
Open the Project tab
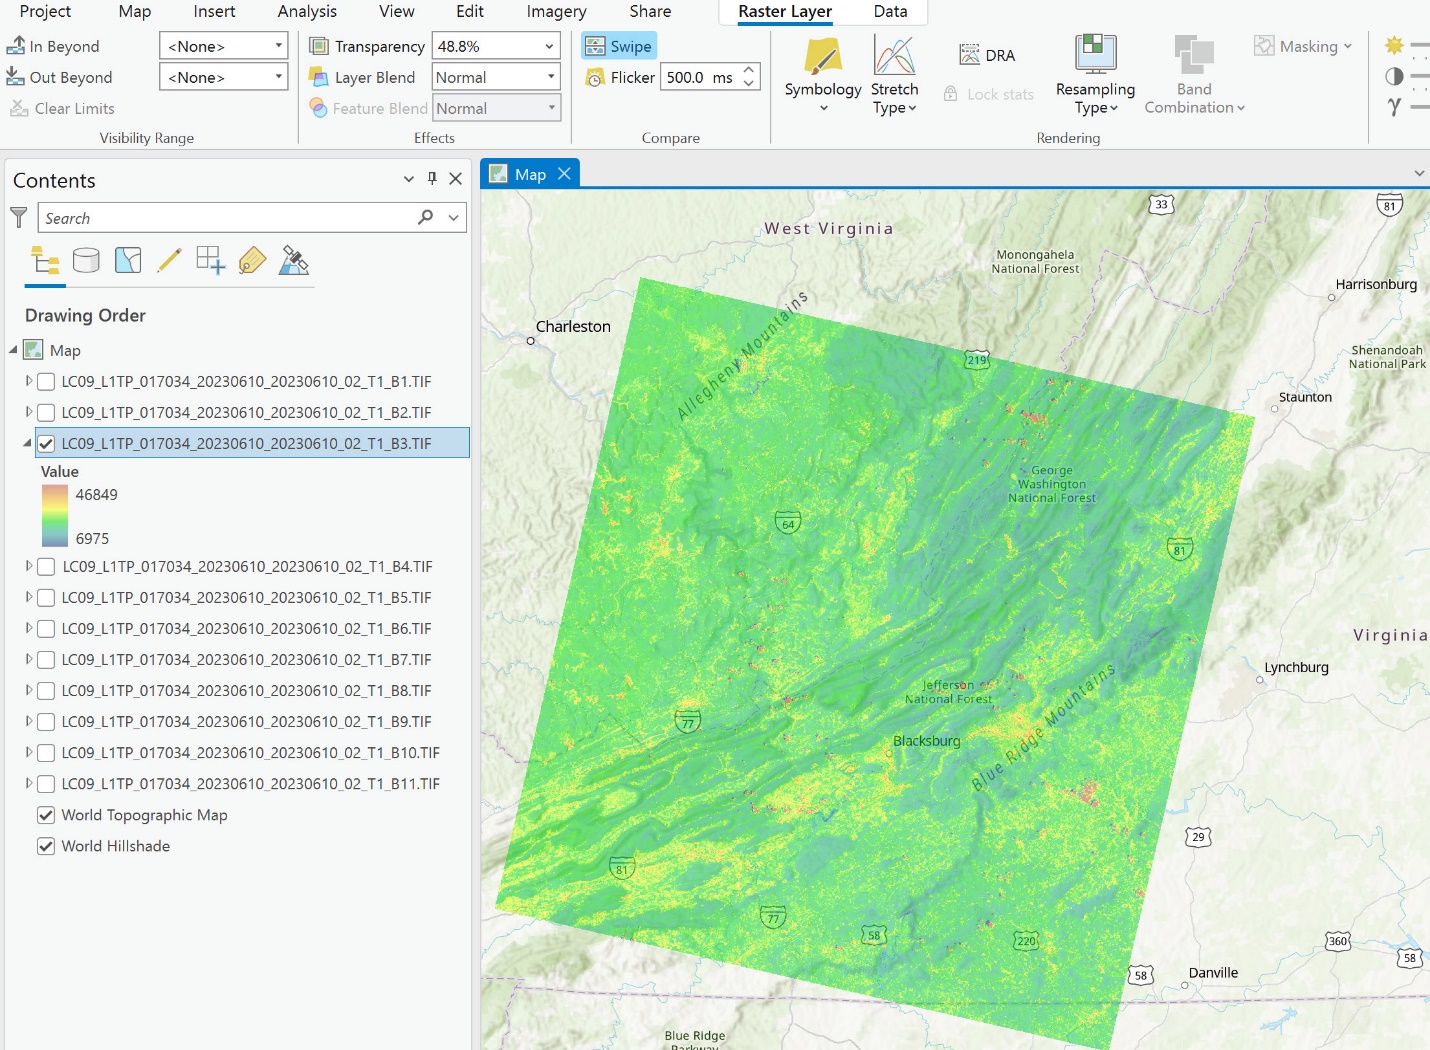coord(45,11)
